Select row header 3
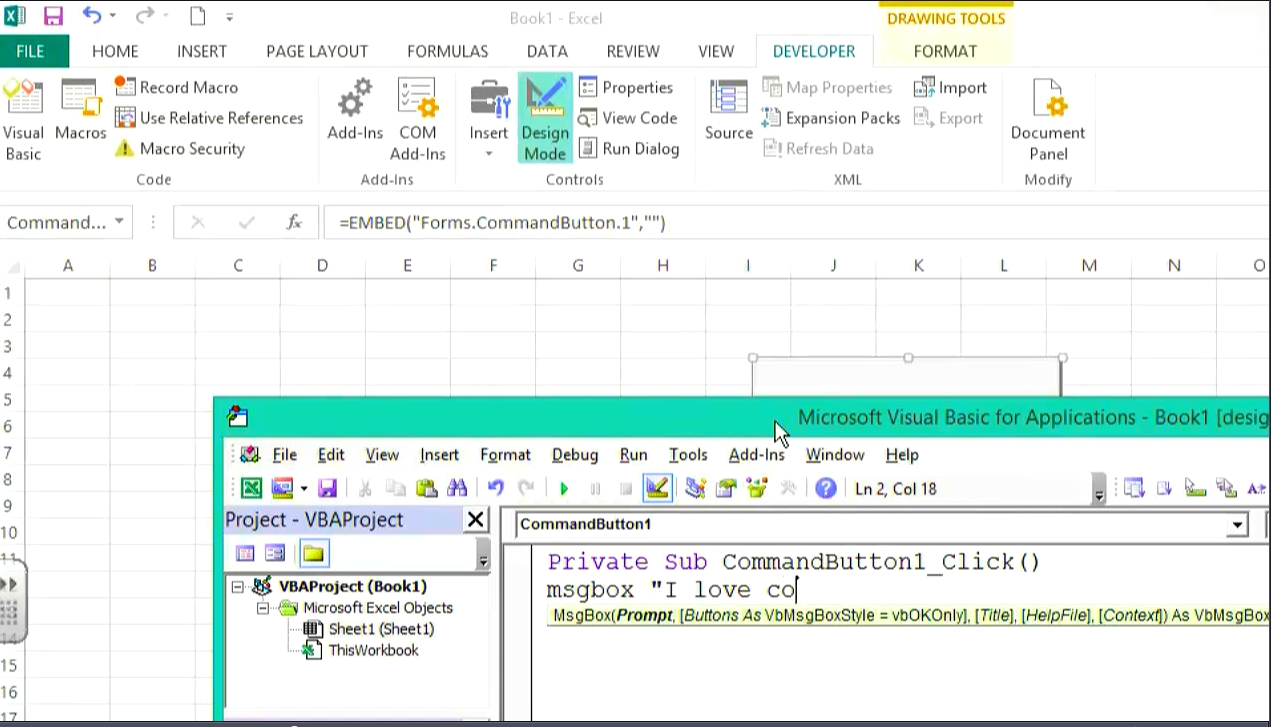The image size is (1271, 727). coord(8,346)
